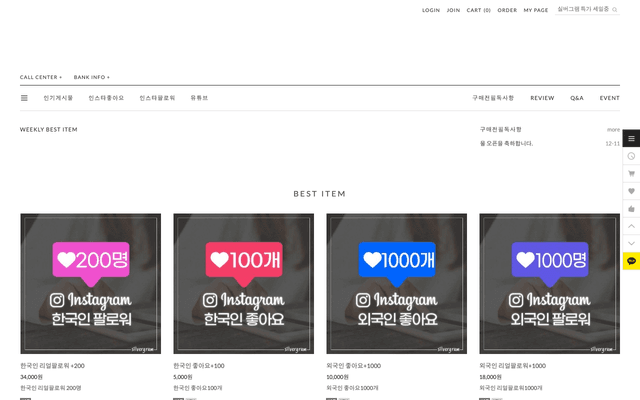Click the sidebar thumbs-up icon
The width and height of the screenshot is (640, 400).
(631, 209)
